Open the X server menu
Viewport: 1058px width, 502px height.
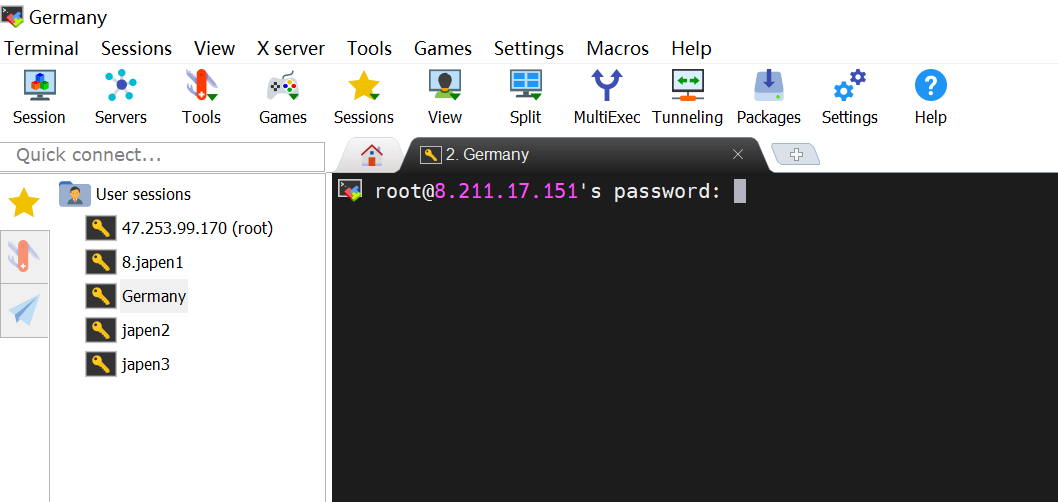(291, 49)
